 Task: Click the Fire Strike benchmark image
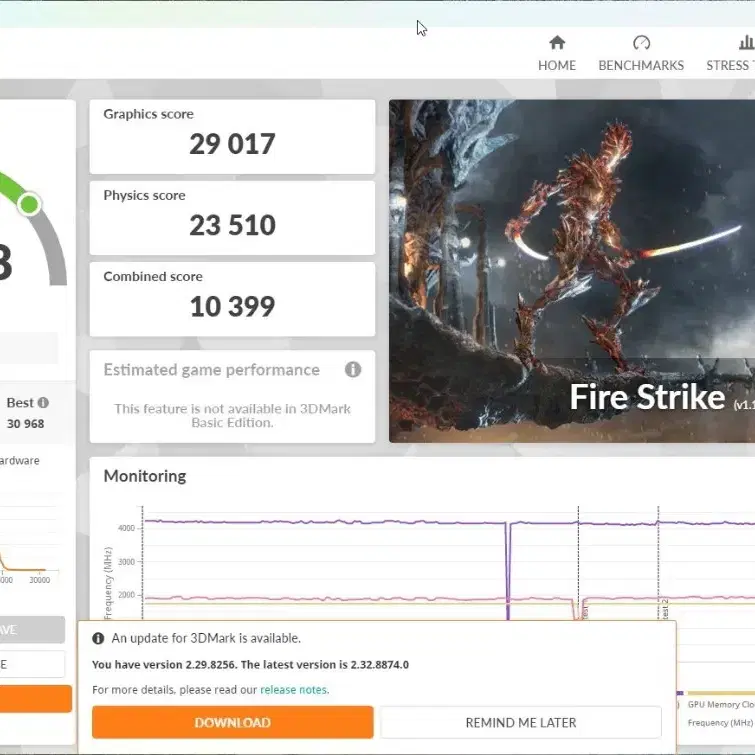[x=572, y=271]
